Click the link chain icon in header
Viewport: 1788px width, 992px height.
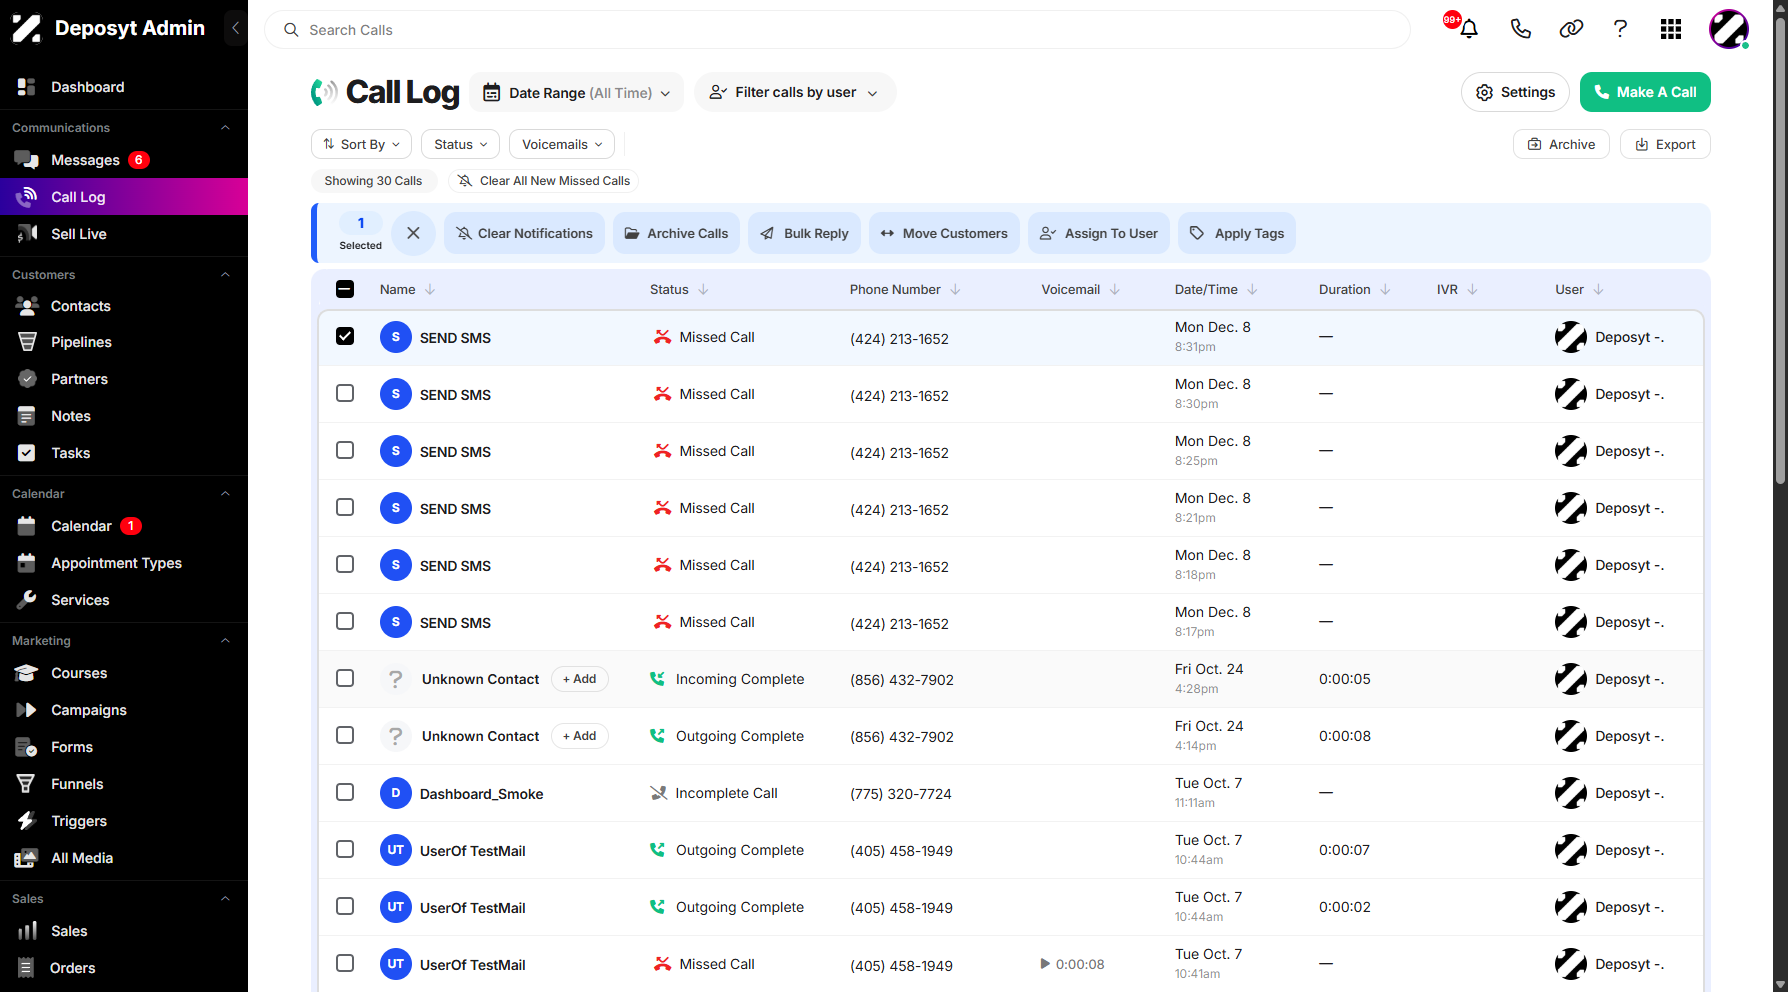pos(1571,29)
